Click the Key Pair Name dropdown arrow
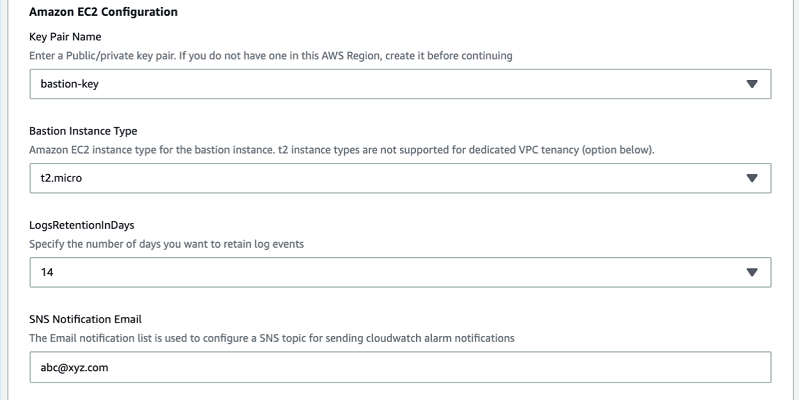Viewport: 800px width, 400px height. 752,84
